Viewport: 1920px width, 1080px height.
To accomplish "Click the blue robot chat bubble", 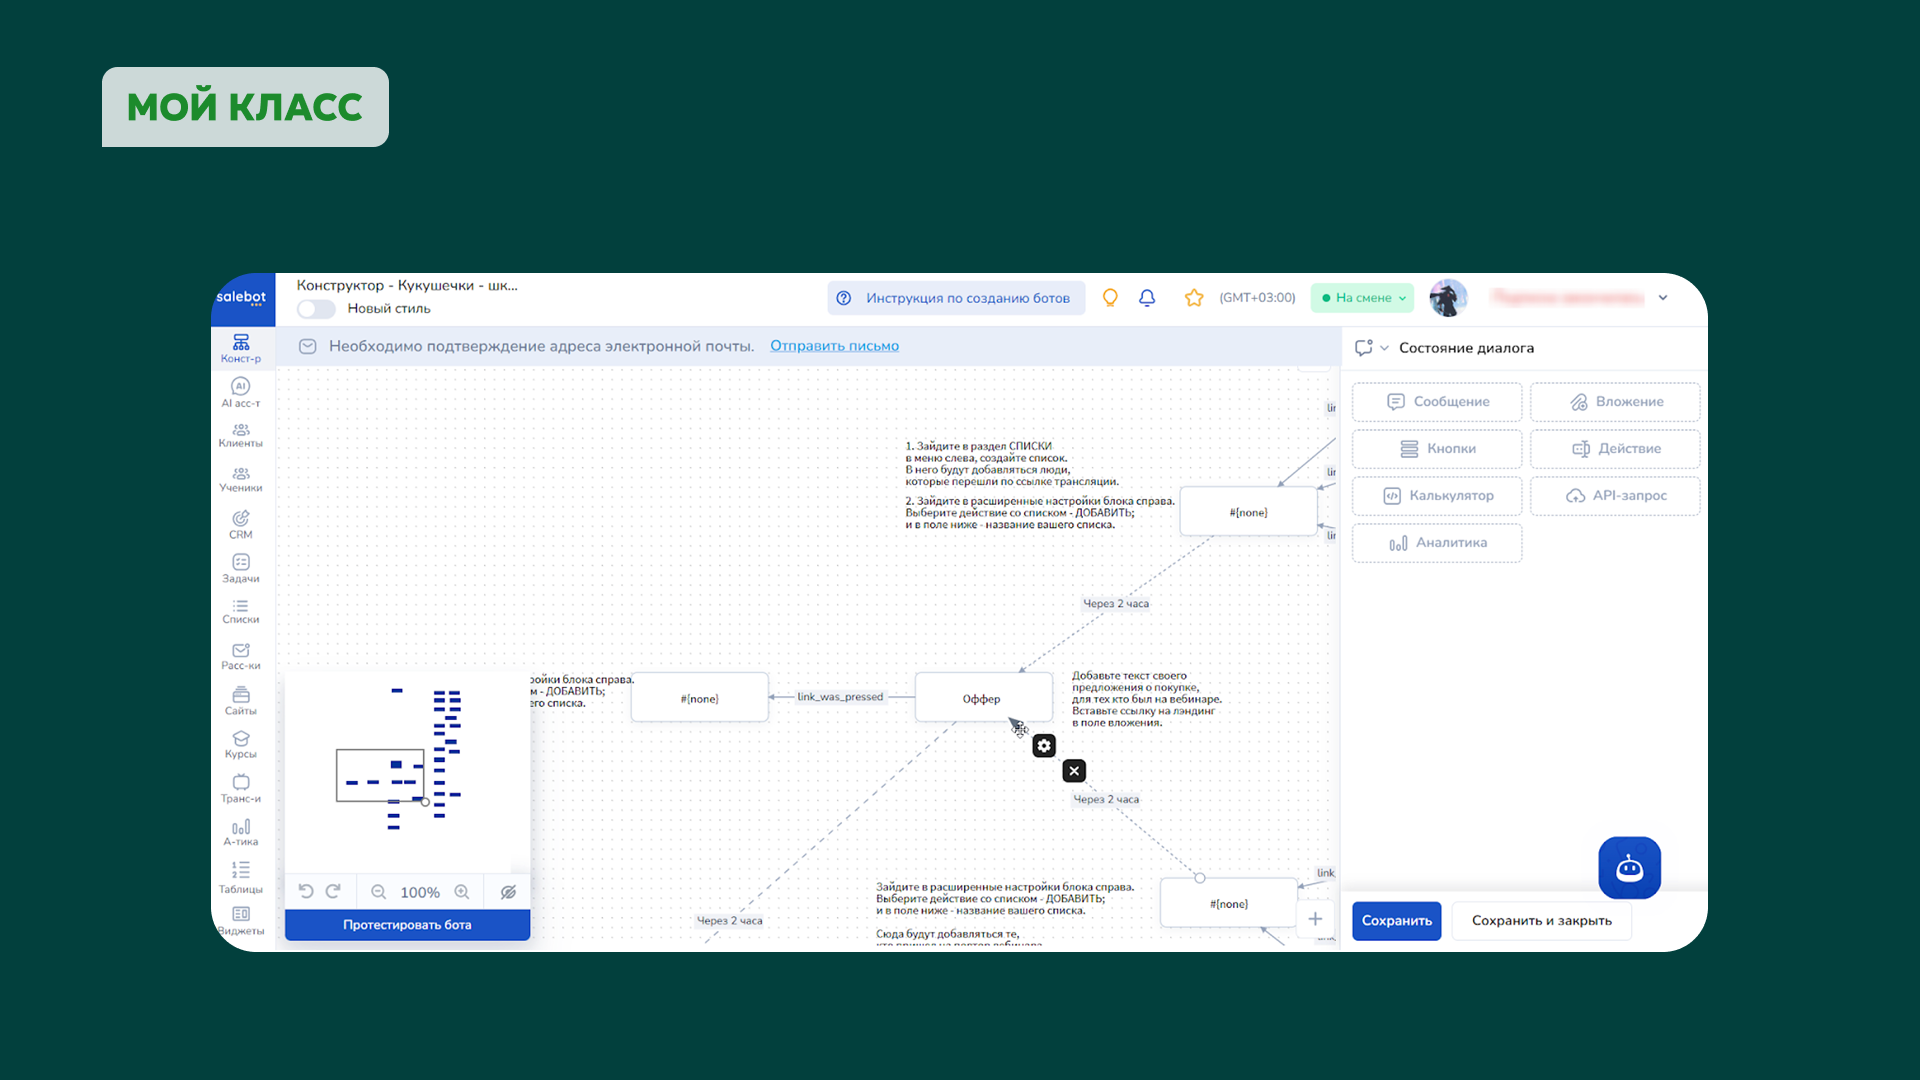I will click(x=1629, y=868).
